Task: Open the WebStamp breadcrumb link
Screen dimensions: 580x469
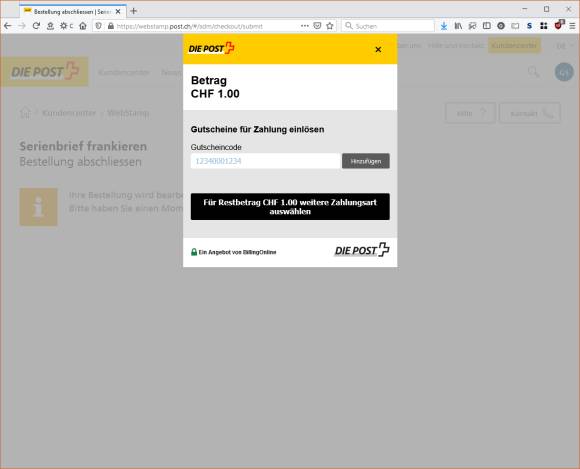Action: 128,113
